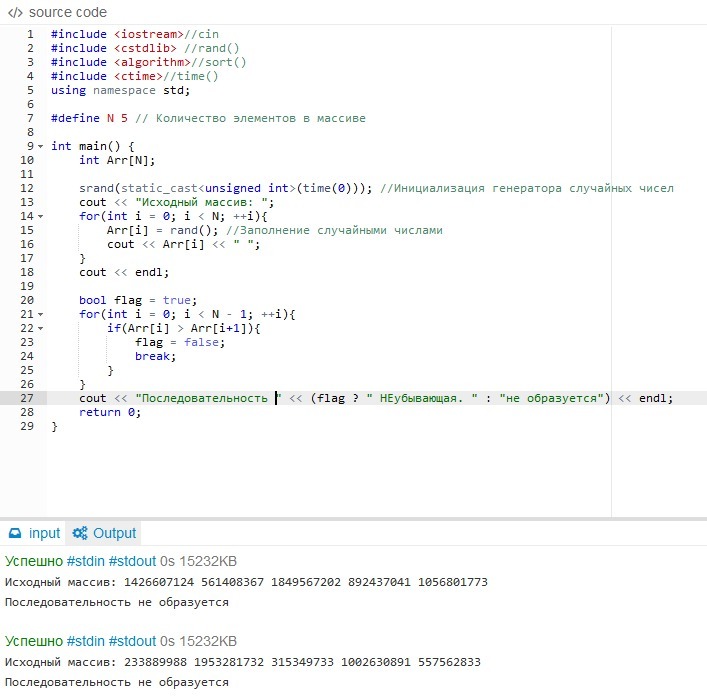Click 'cout << "Исходный массив: "' line

[x=176, y=202]
